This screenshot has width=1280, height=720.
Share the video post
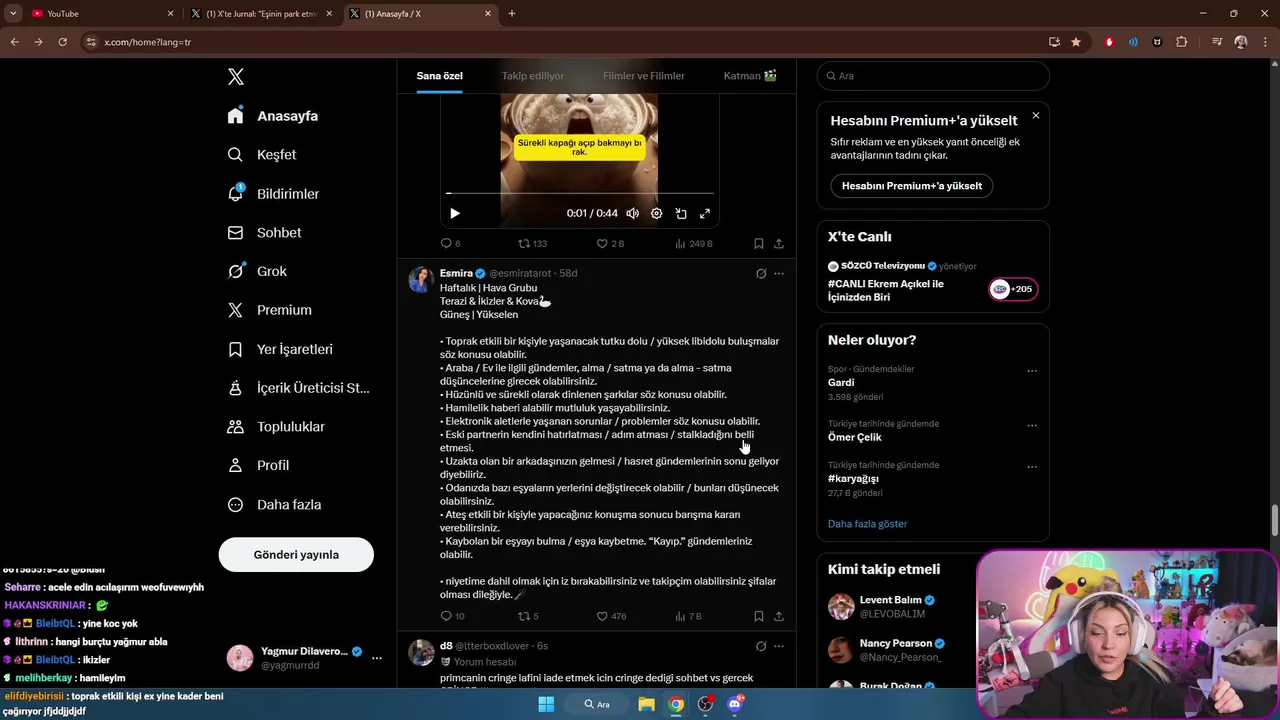tap(779, 244)
